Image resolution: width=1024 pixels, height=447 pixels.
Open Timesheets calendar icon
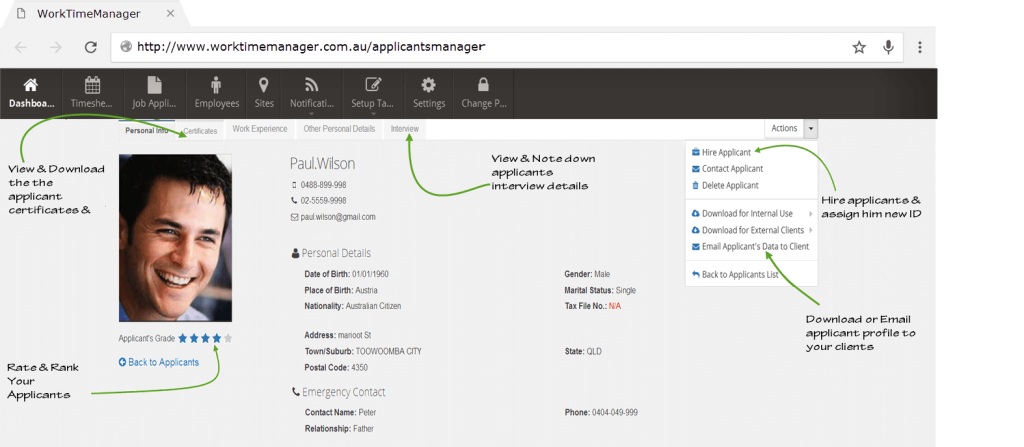(x=92, y=86)
